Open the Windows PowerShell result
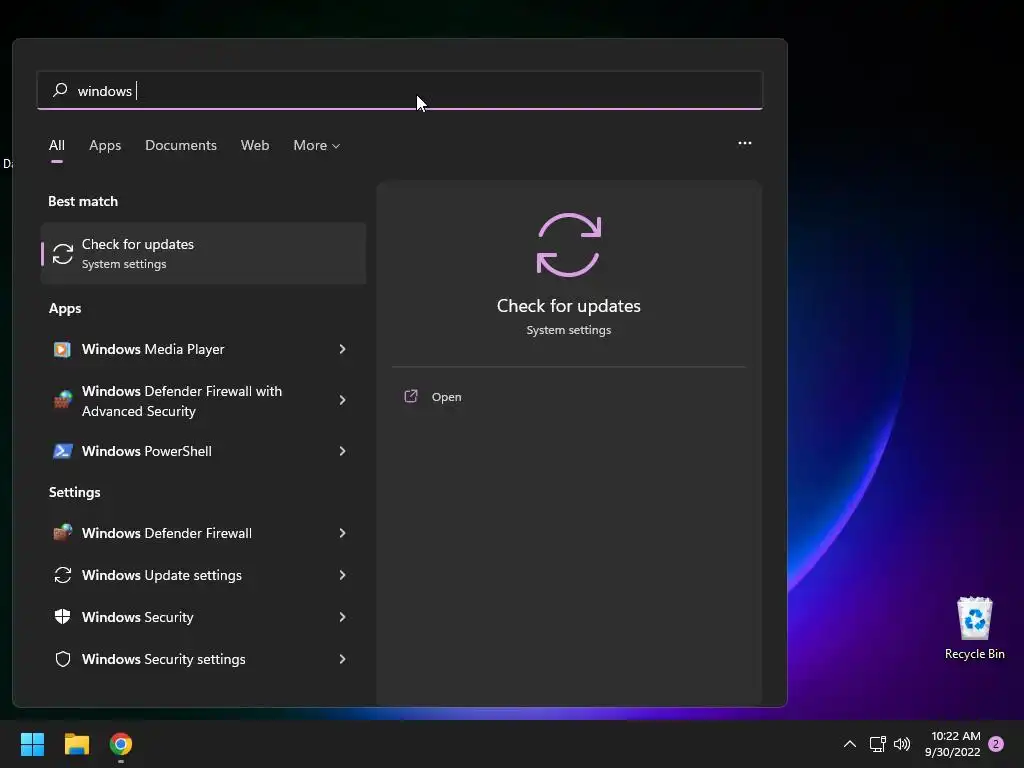1024x768 pixels. click(203, 451)
